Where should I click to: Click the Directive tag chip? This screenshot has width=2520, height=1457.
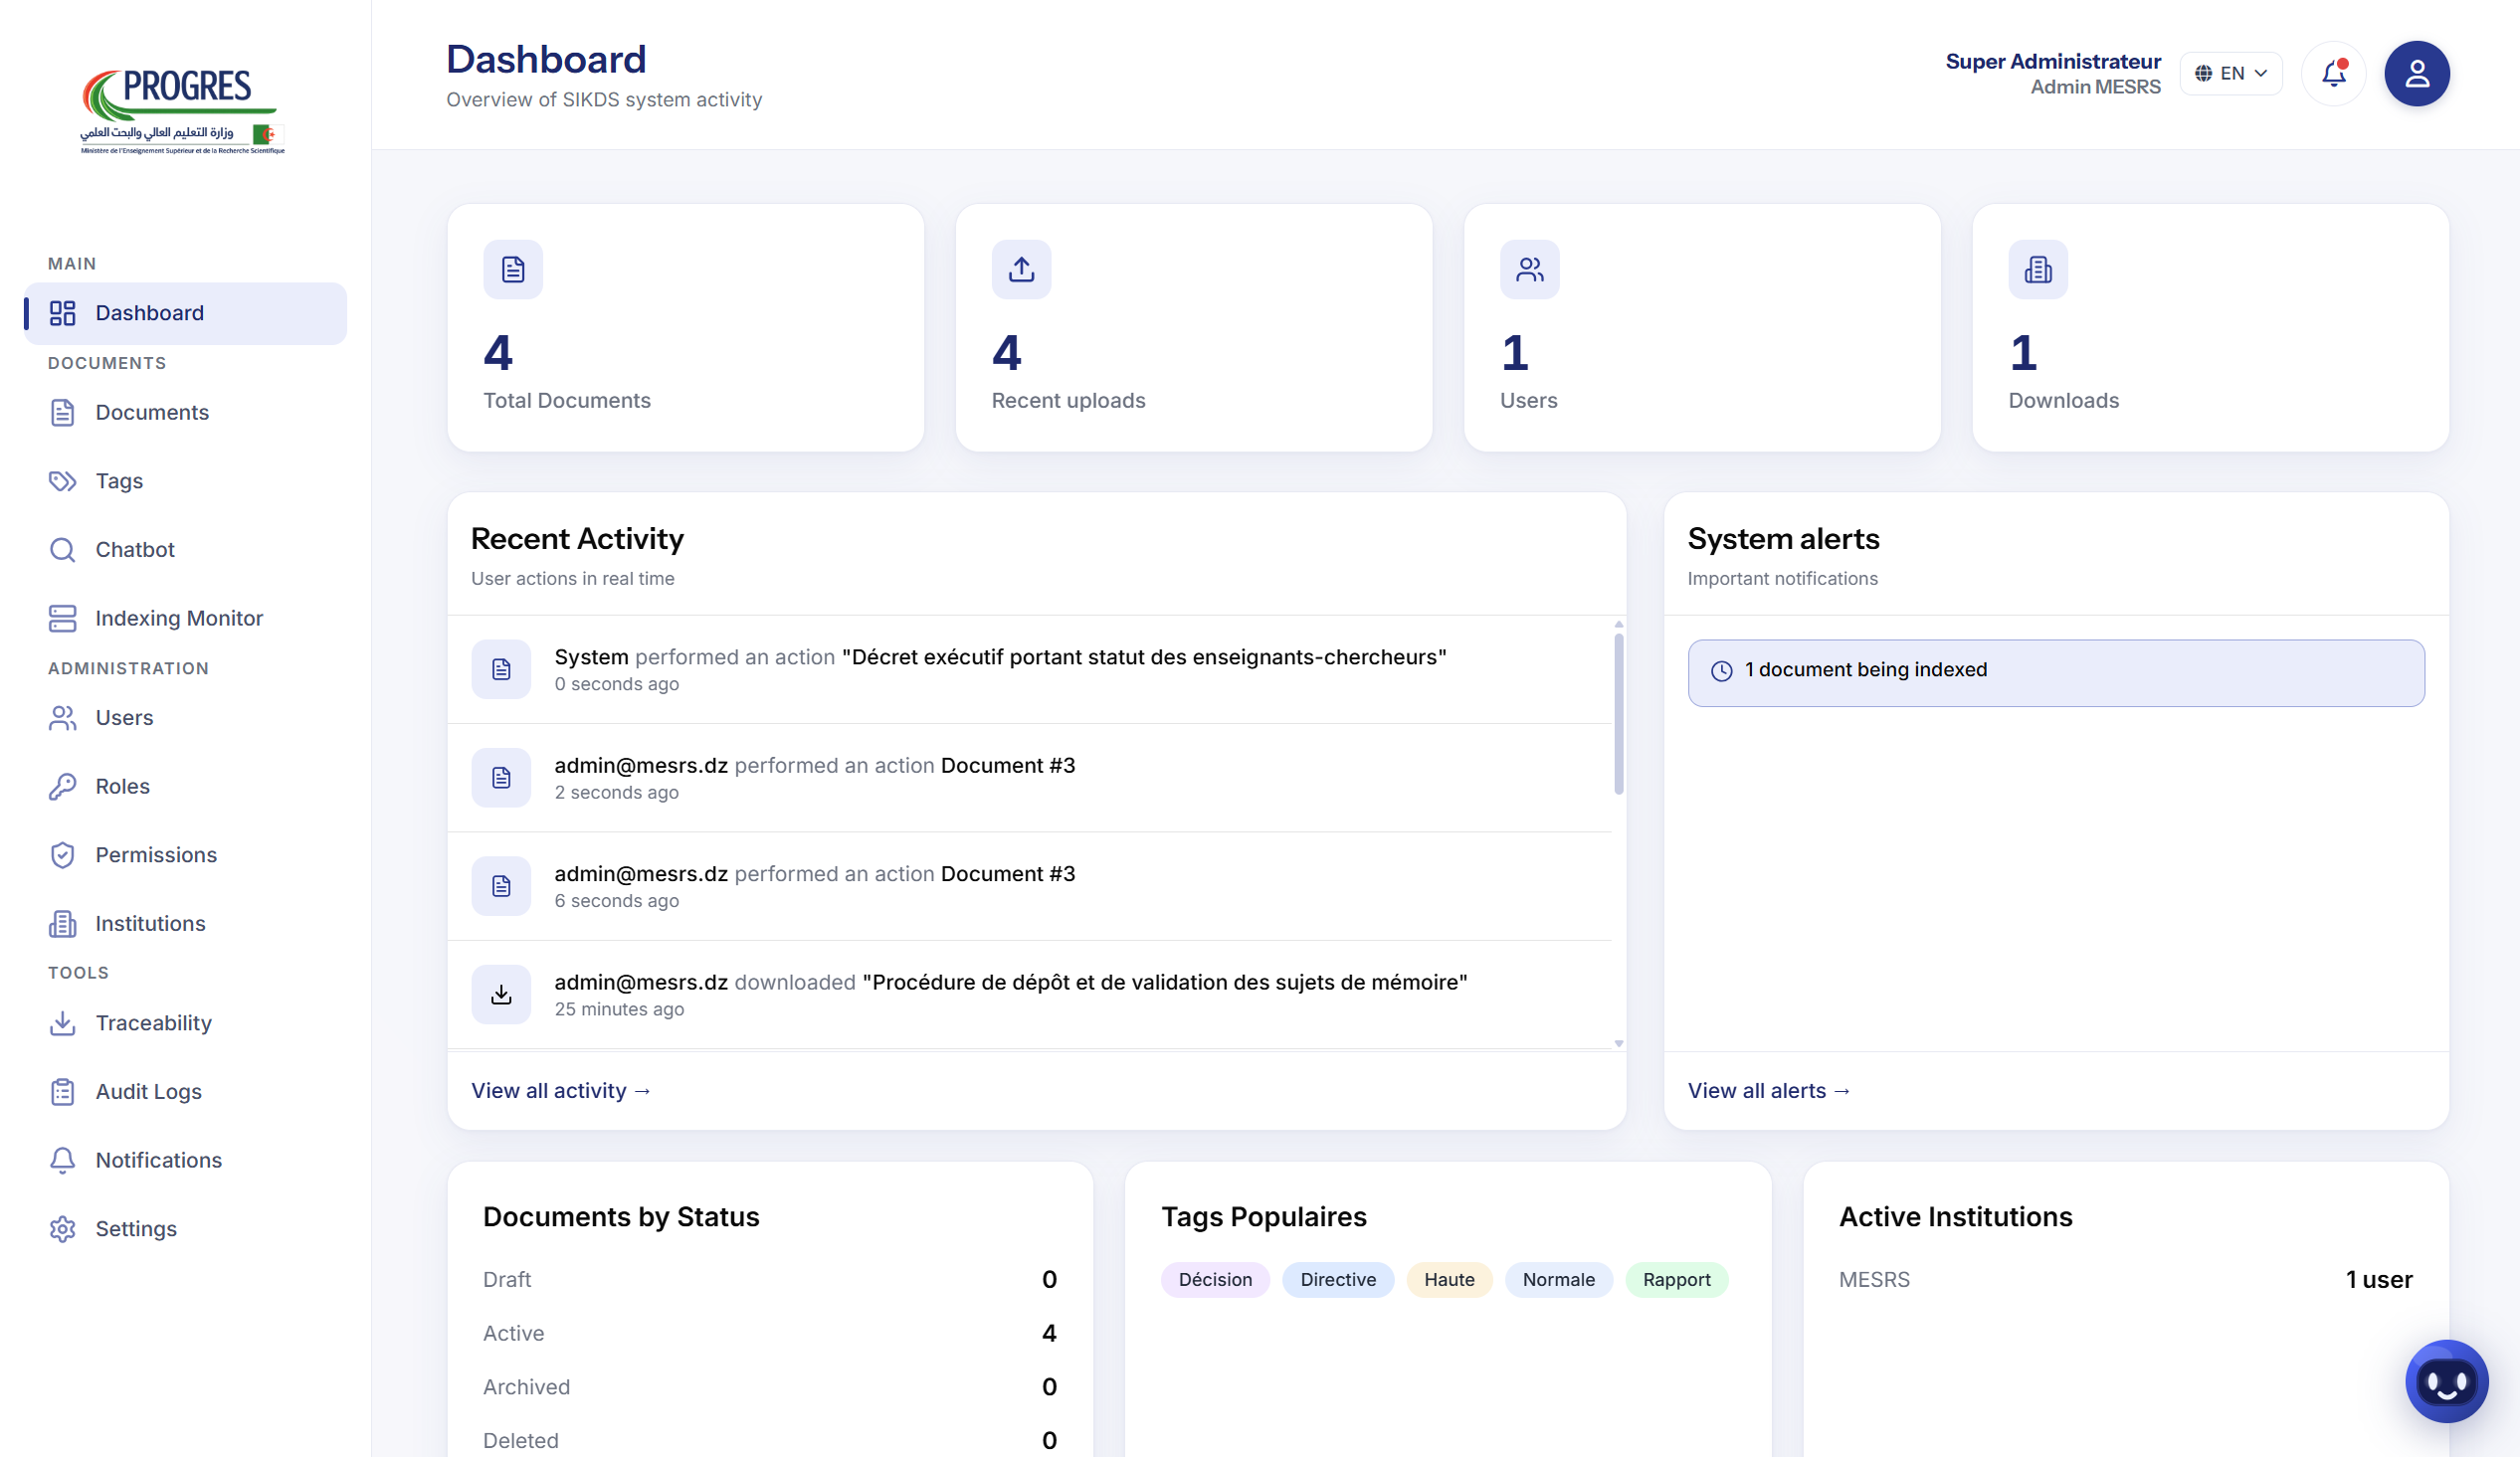(x=1338, y=1280)
